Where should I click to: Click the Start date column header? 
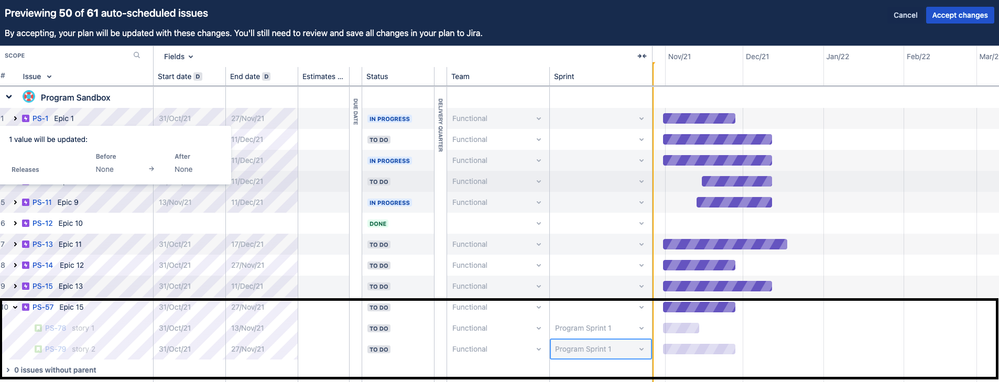click(x=175, y=76)
